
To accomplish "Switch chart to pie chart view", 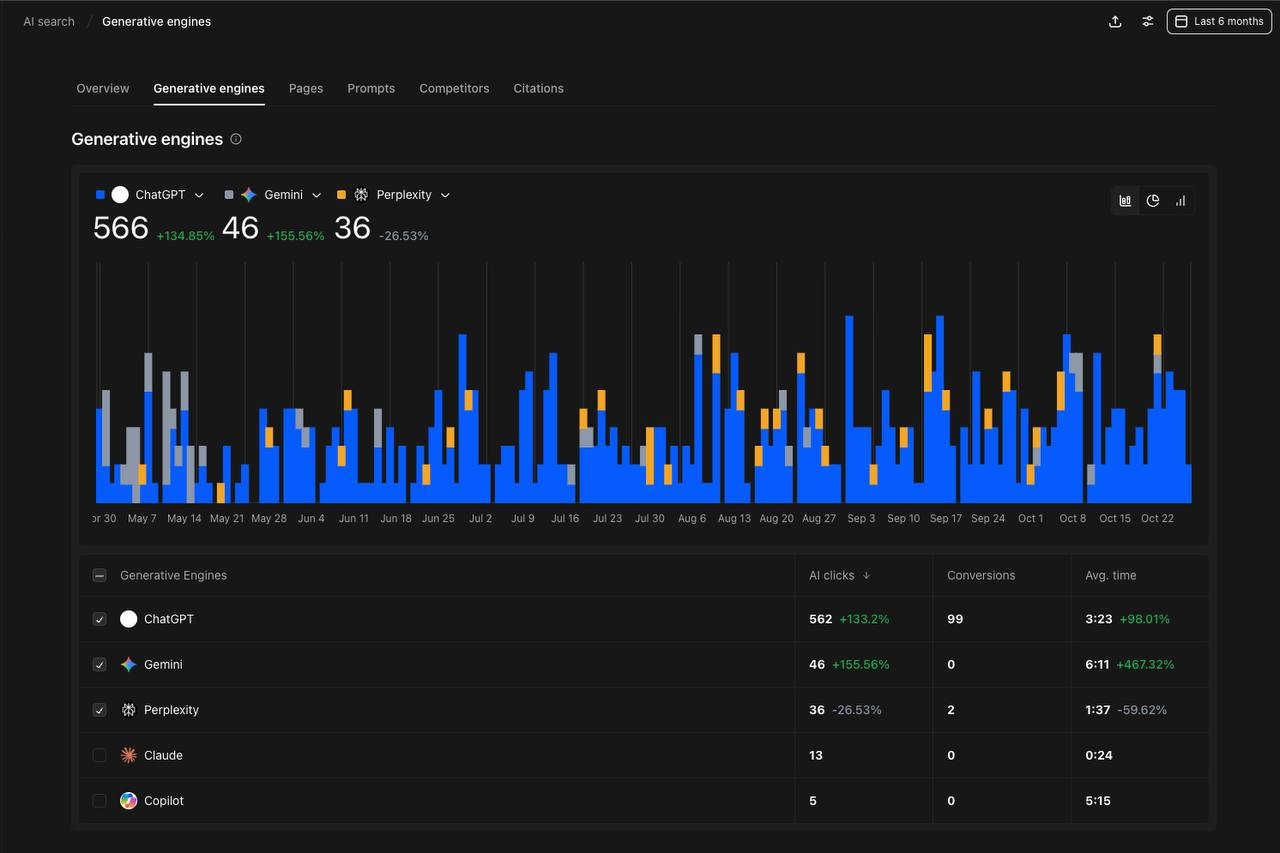I will pyautogui.click(x=1152, y=200).
